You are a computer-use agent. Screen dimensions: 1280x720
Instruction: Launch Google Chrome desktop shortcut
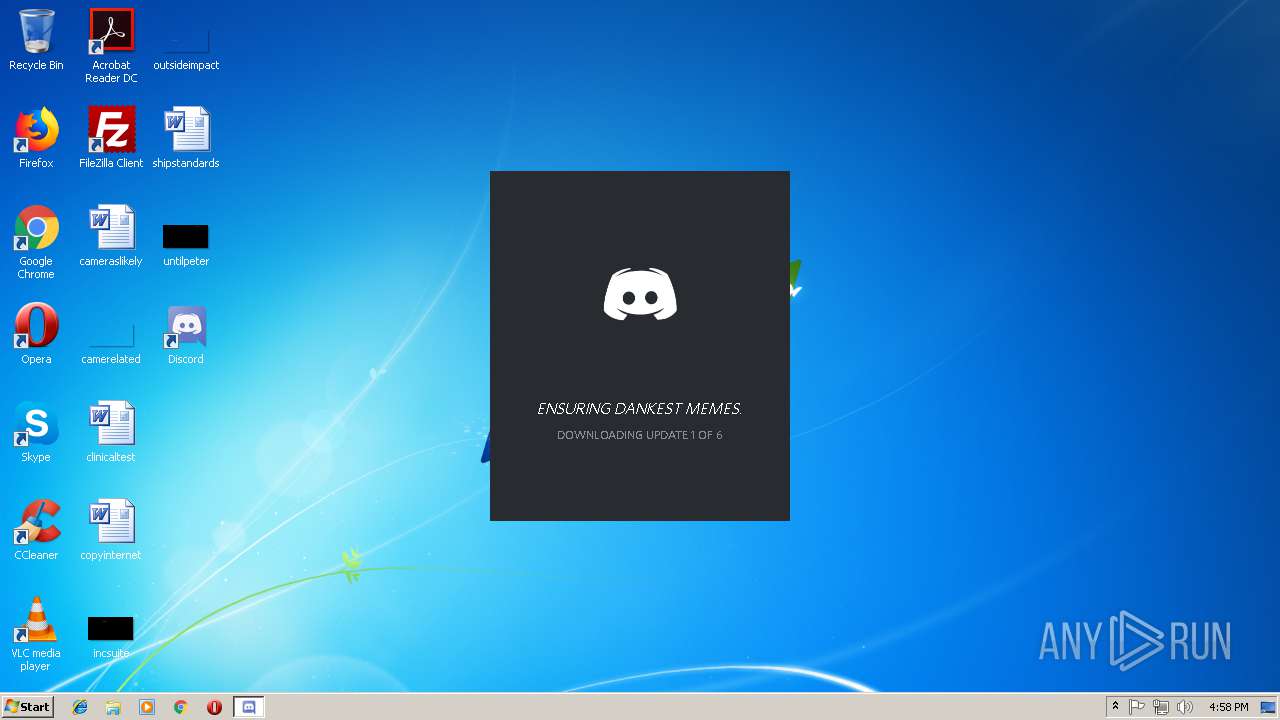click(x=36, y=242)
